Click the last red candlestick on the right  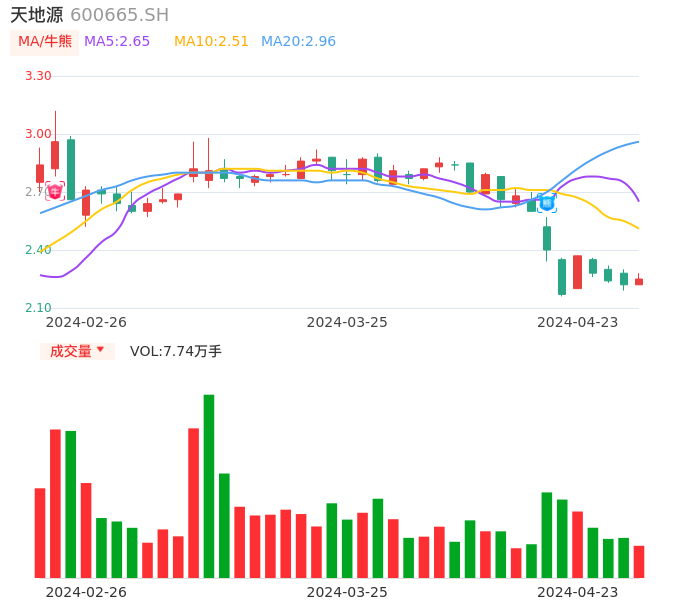[639, 282]
